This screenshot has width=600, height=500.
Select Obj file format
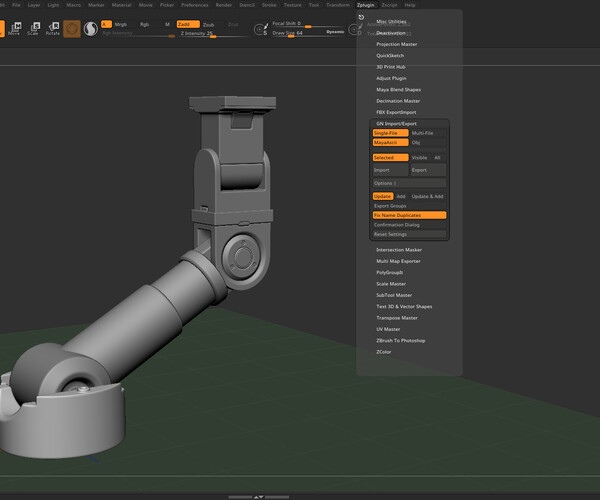pyautogui.click(x=428, y=142)
